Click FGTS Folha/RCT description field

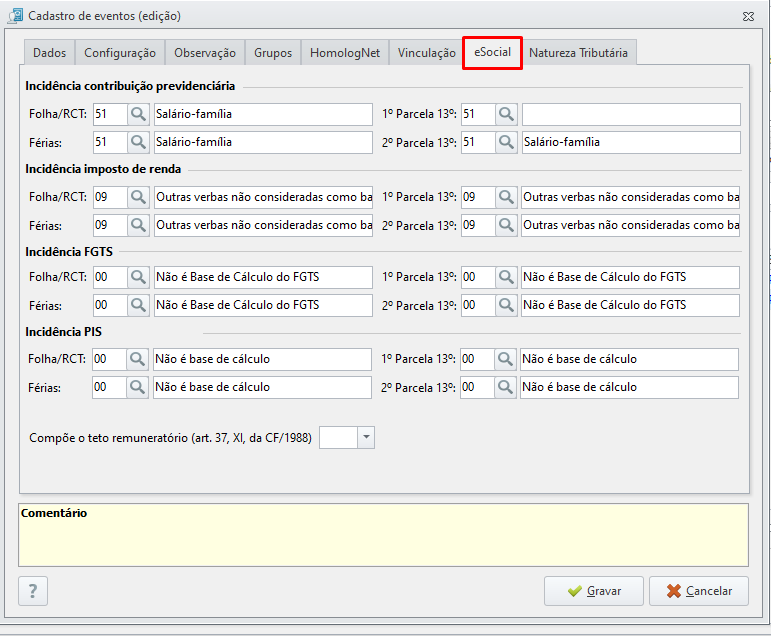(264, 277)
